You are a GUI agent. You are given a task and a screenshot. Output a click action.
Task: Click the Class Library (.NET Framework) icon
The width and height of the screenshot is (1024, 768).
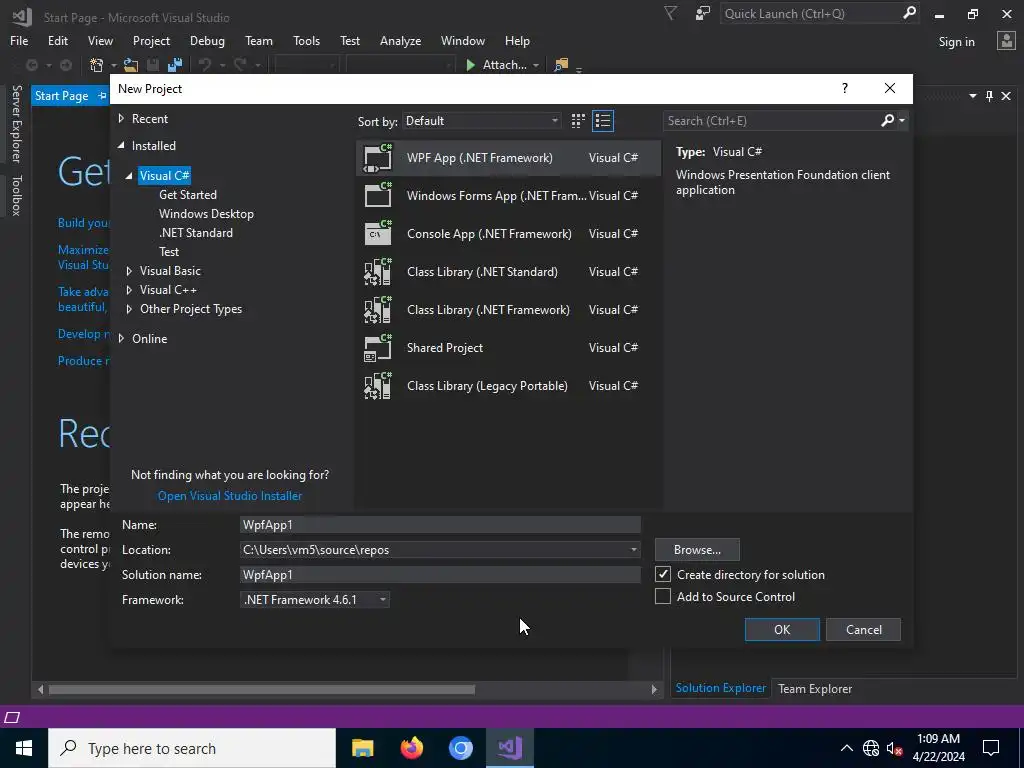click(378, 310)
